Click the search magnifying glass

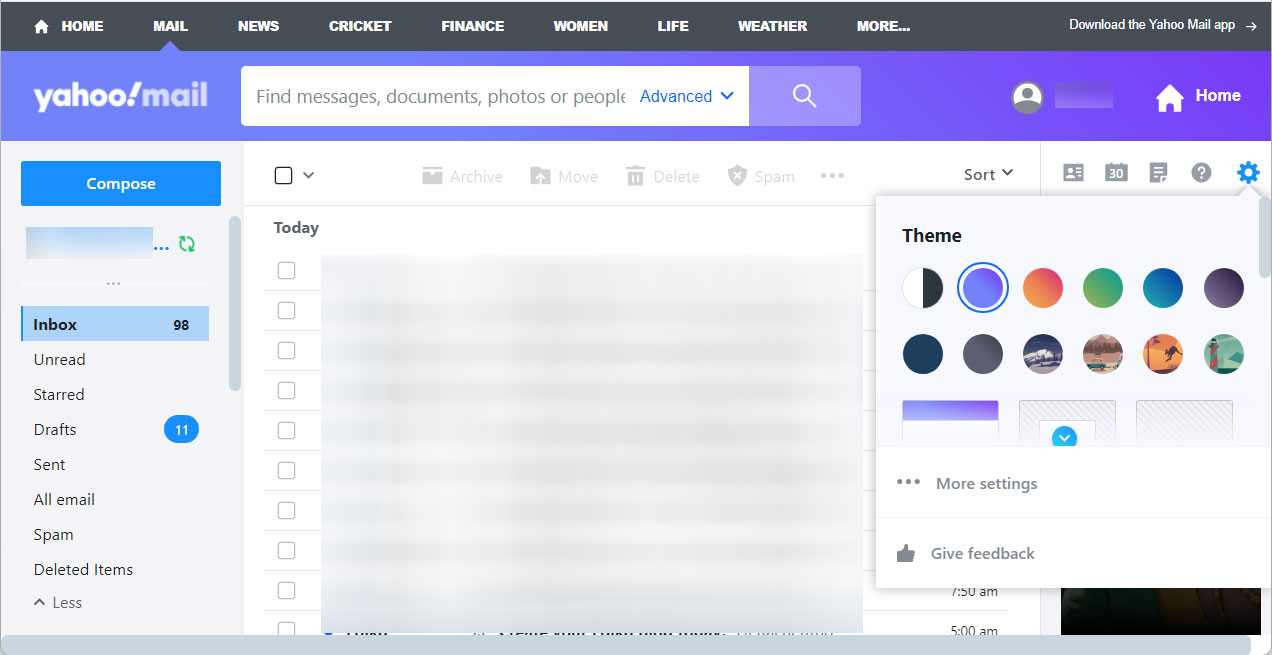[804, 95]
